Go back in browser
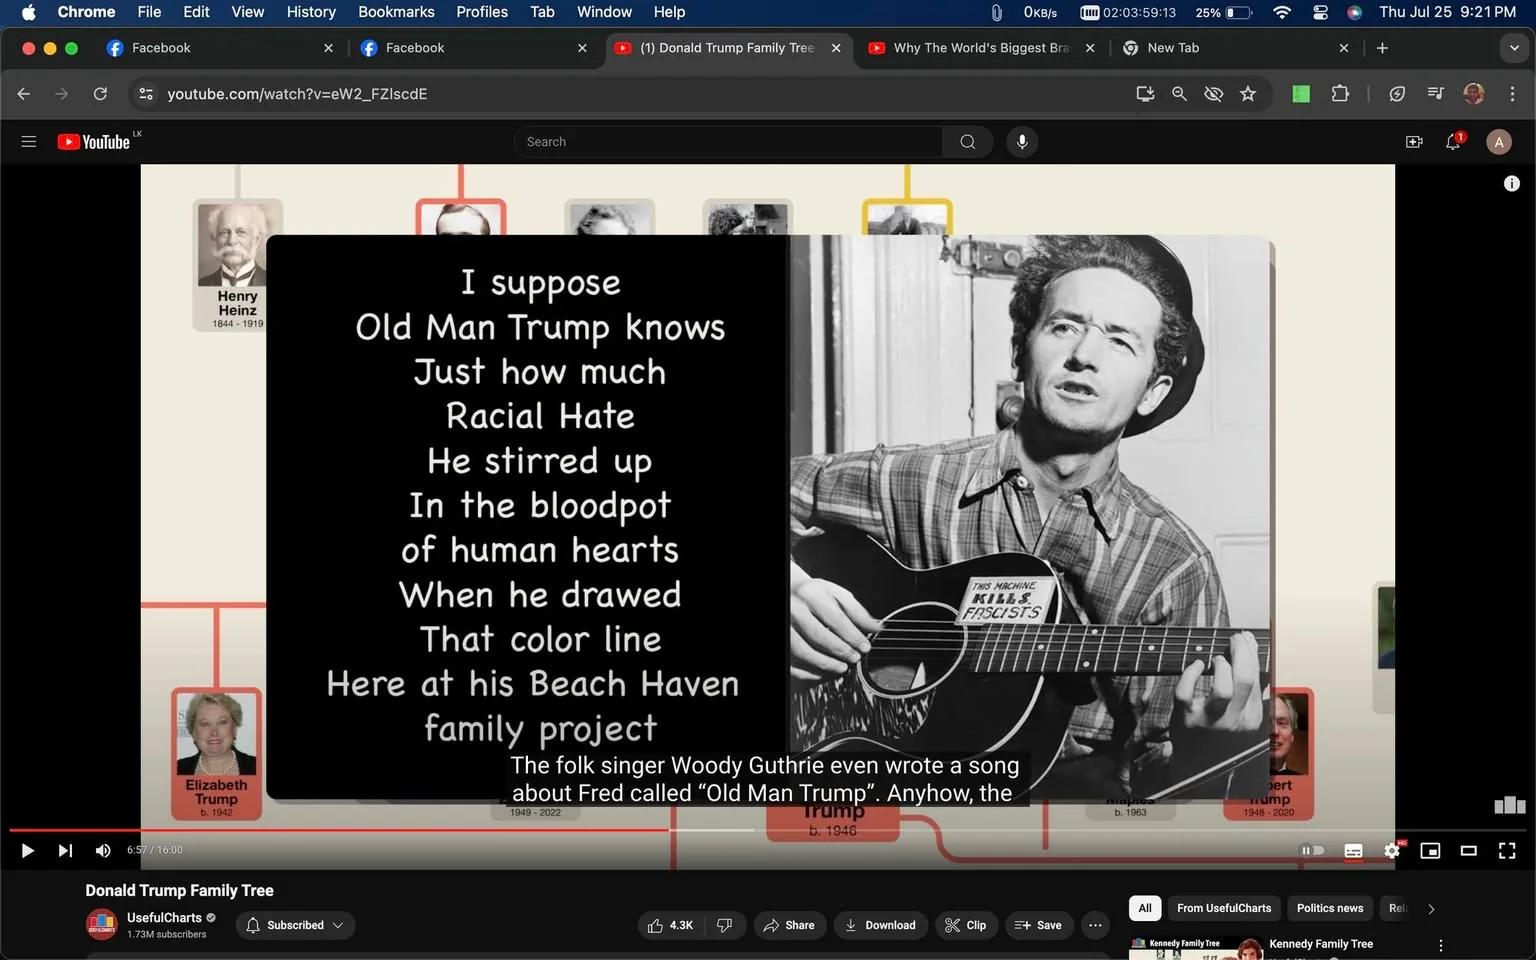The height and width of the screenshot is (960, 1536). pyautogui.click(x=24, y=94)
